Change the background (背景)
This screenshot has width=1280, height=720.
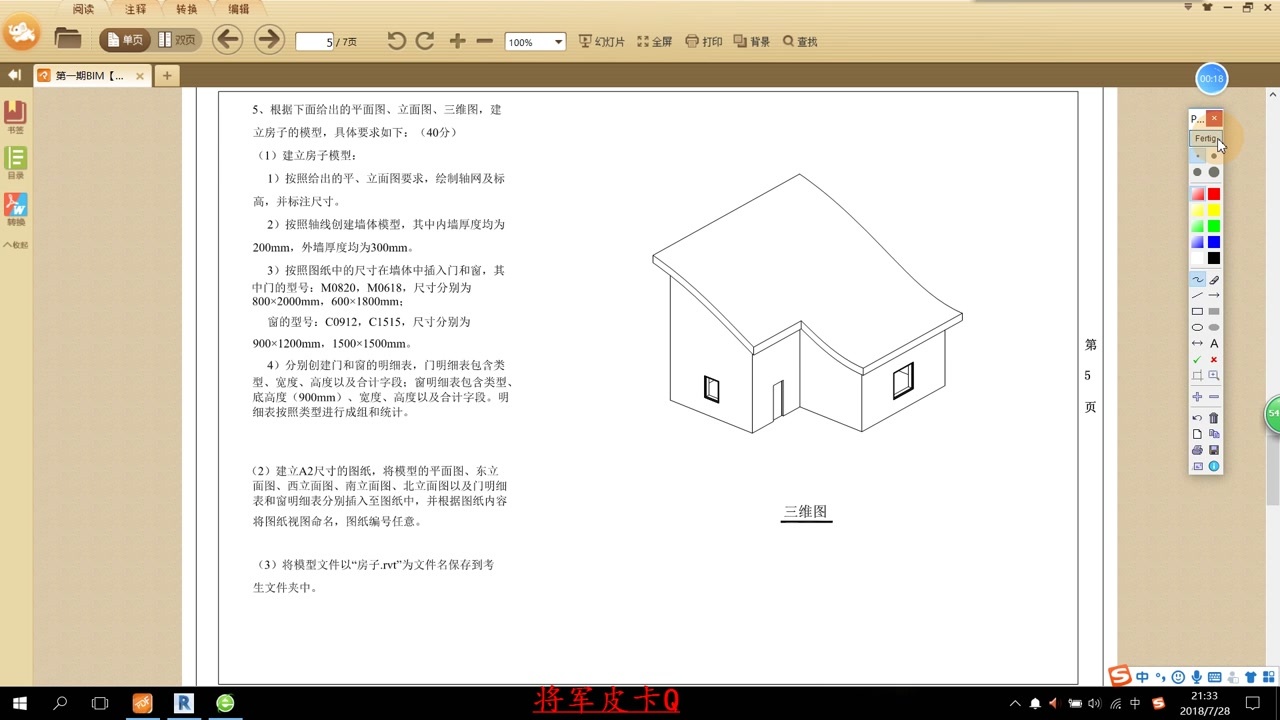point(752,42)
